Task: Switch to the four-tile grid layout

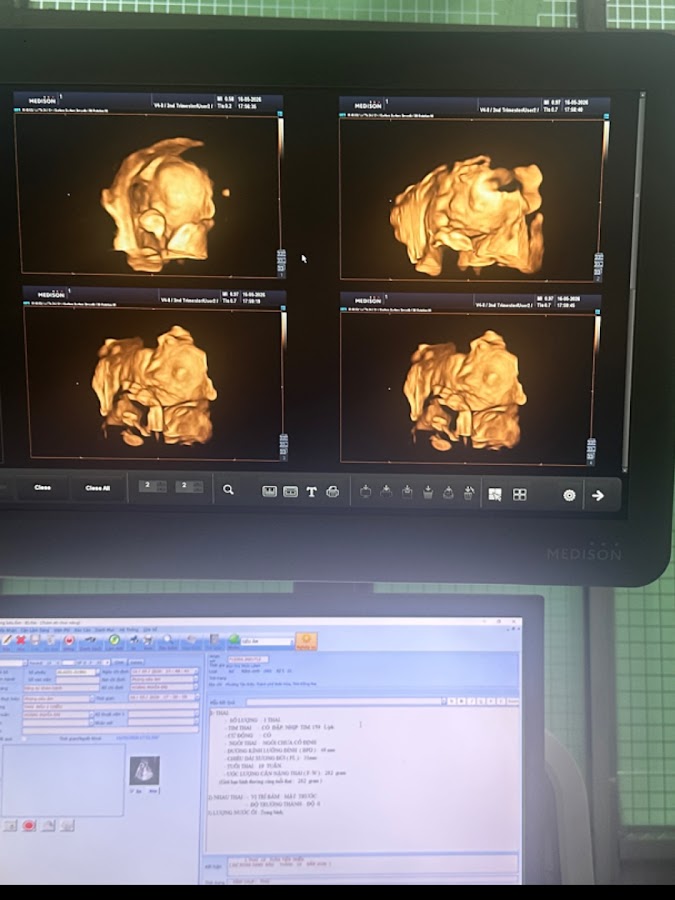Action: pyautogui.click(x=519, y=494)
